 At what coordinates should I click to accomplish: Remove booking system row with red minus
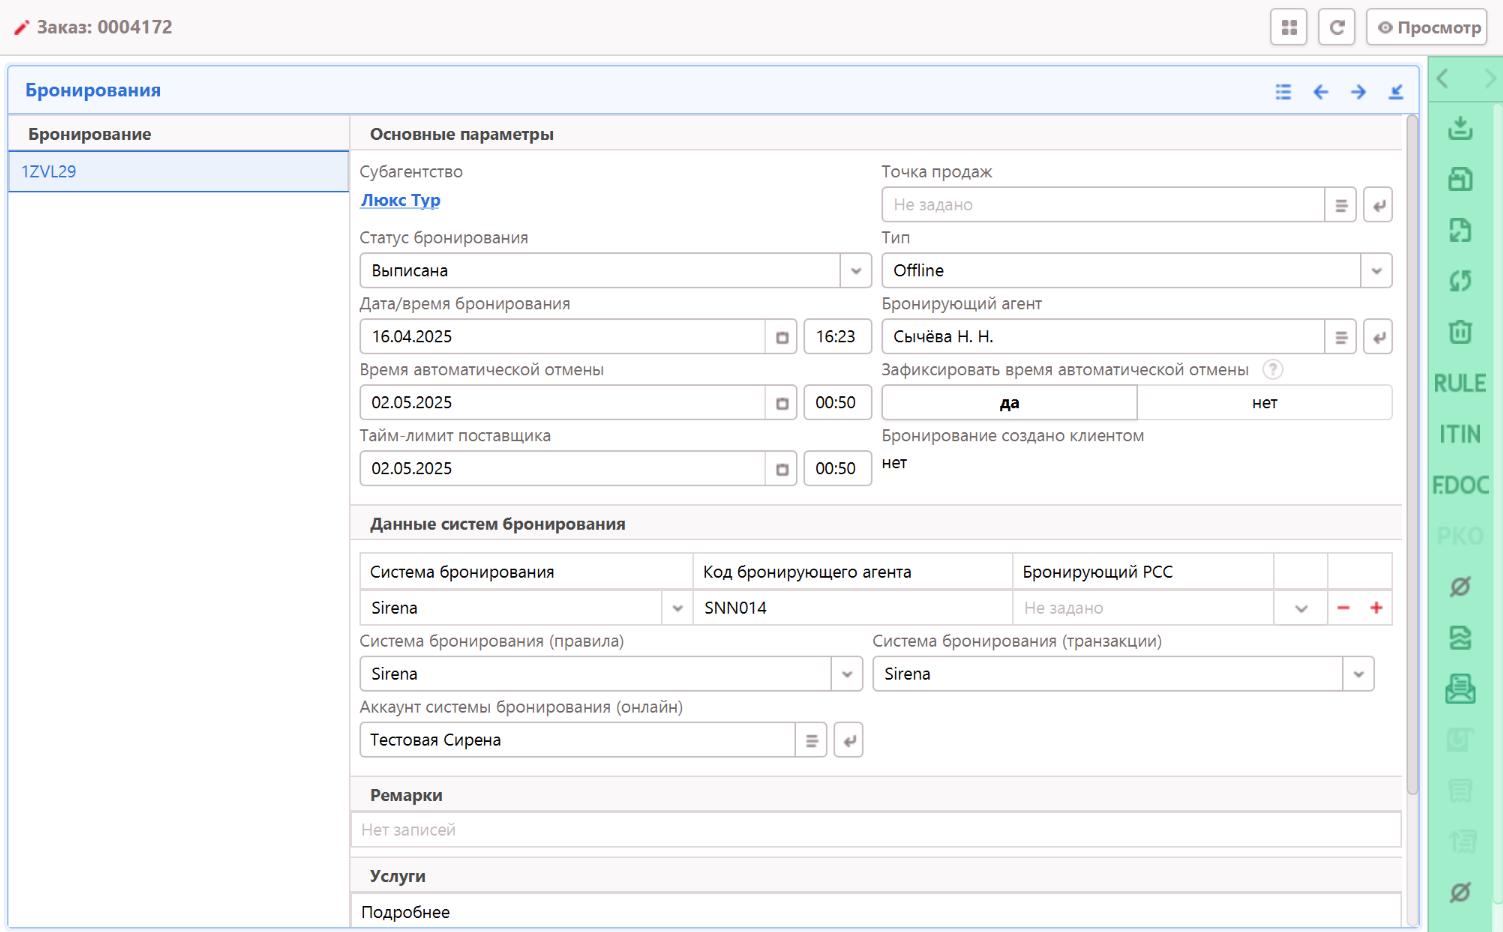point(1343,608)
